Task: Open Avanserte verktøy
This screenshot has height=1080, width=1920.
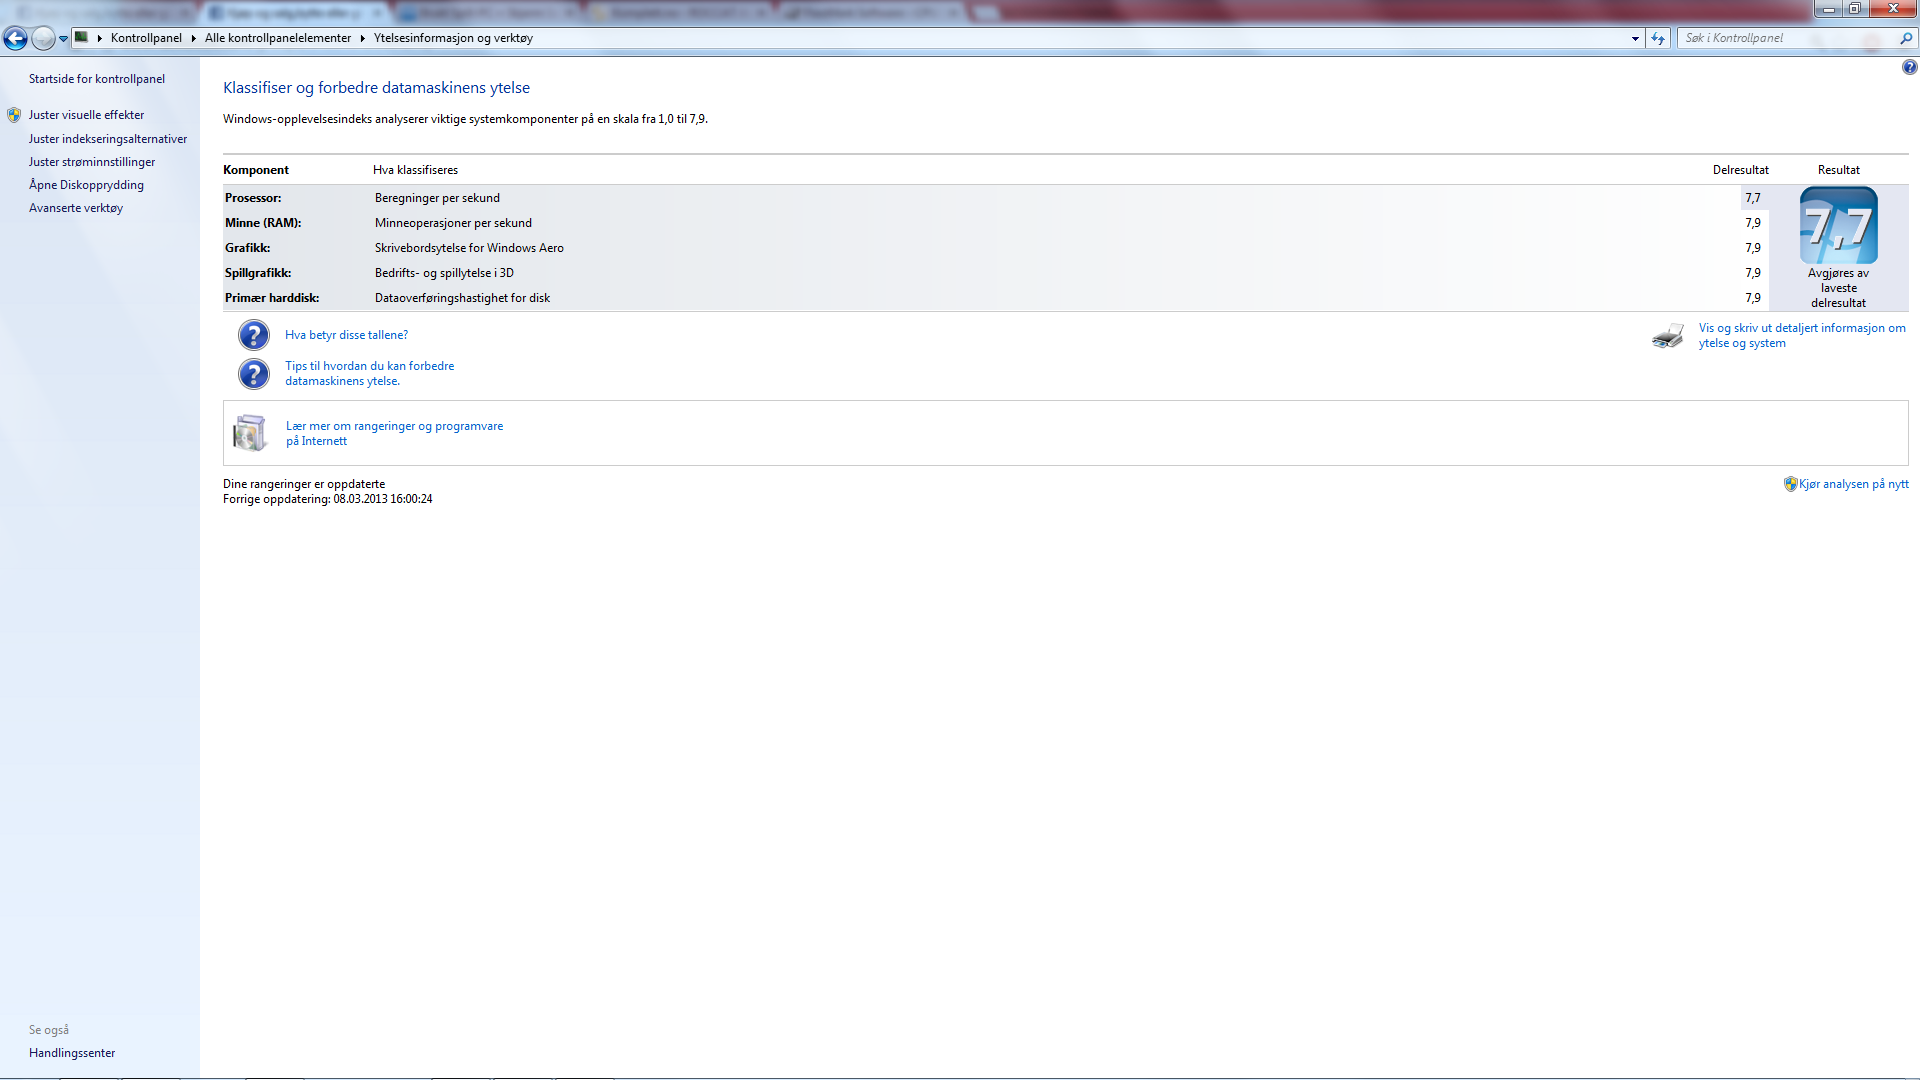Action: click(x=76, y=208)
